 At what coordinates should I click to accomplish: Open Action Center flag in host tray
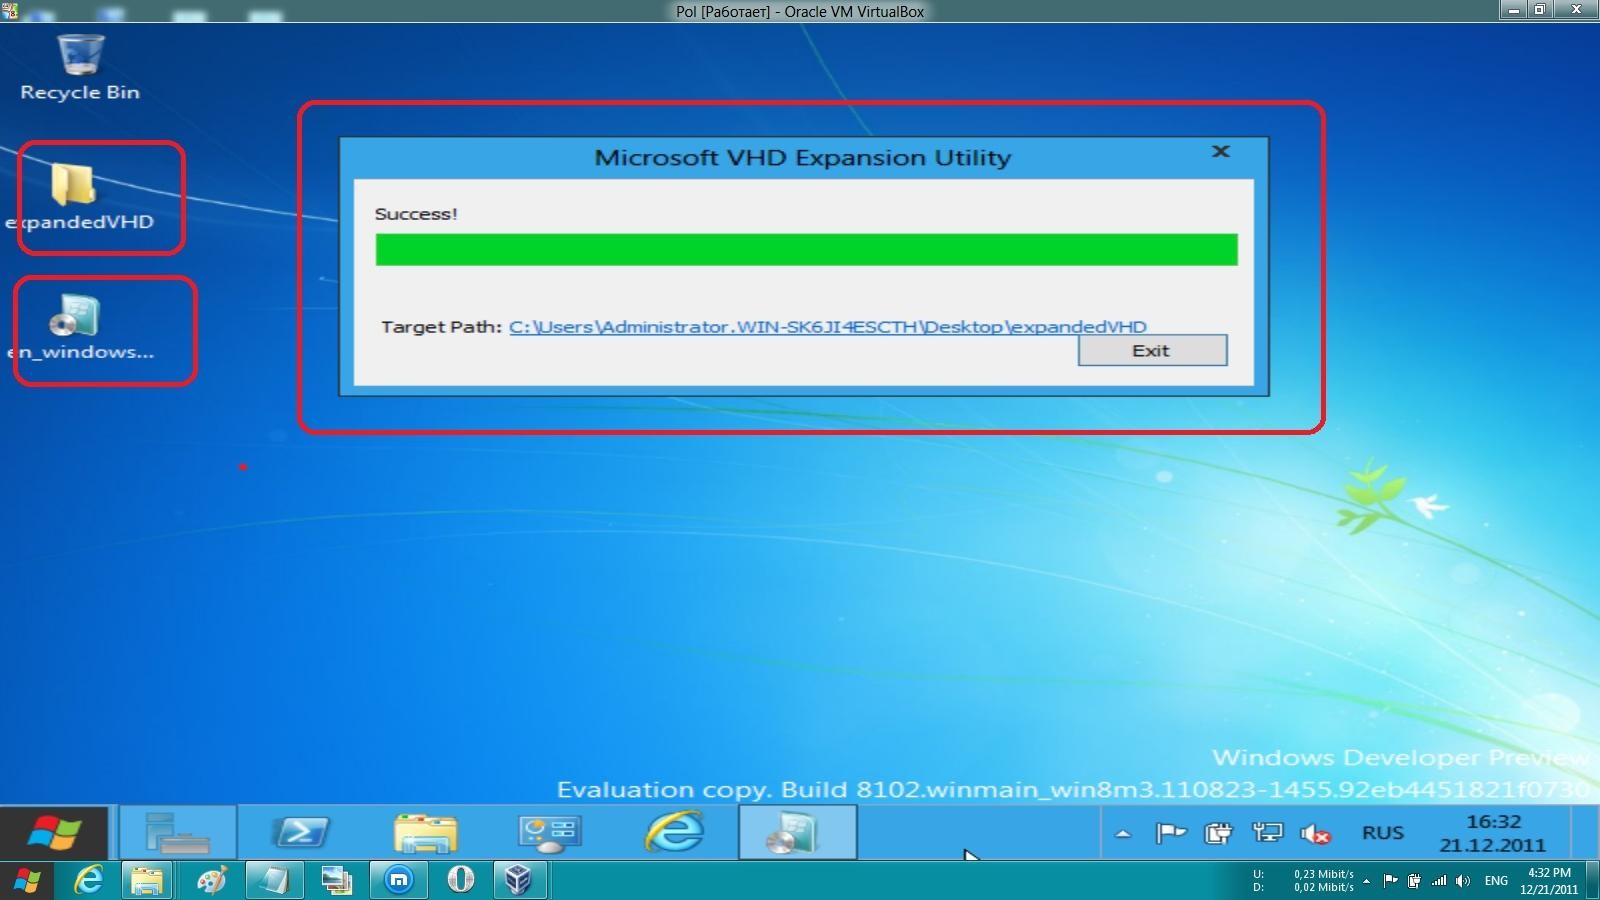pyautogui.click(x=1390, y=881)
